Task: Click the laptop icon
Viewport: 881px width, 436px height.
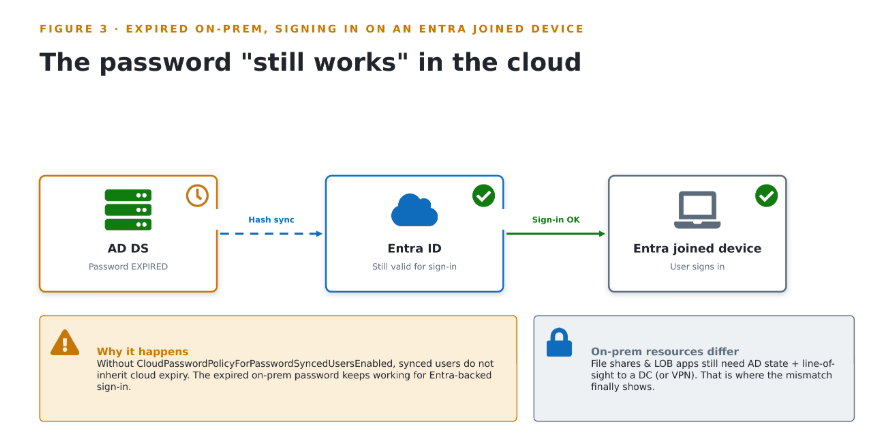Action: (697, 210)
